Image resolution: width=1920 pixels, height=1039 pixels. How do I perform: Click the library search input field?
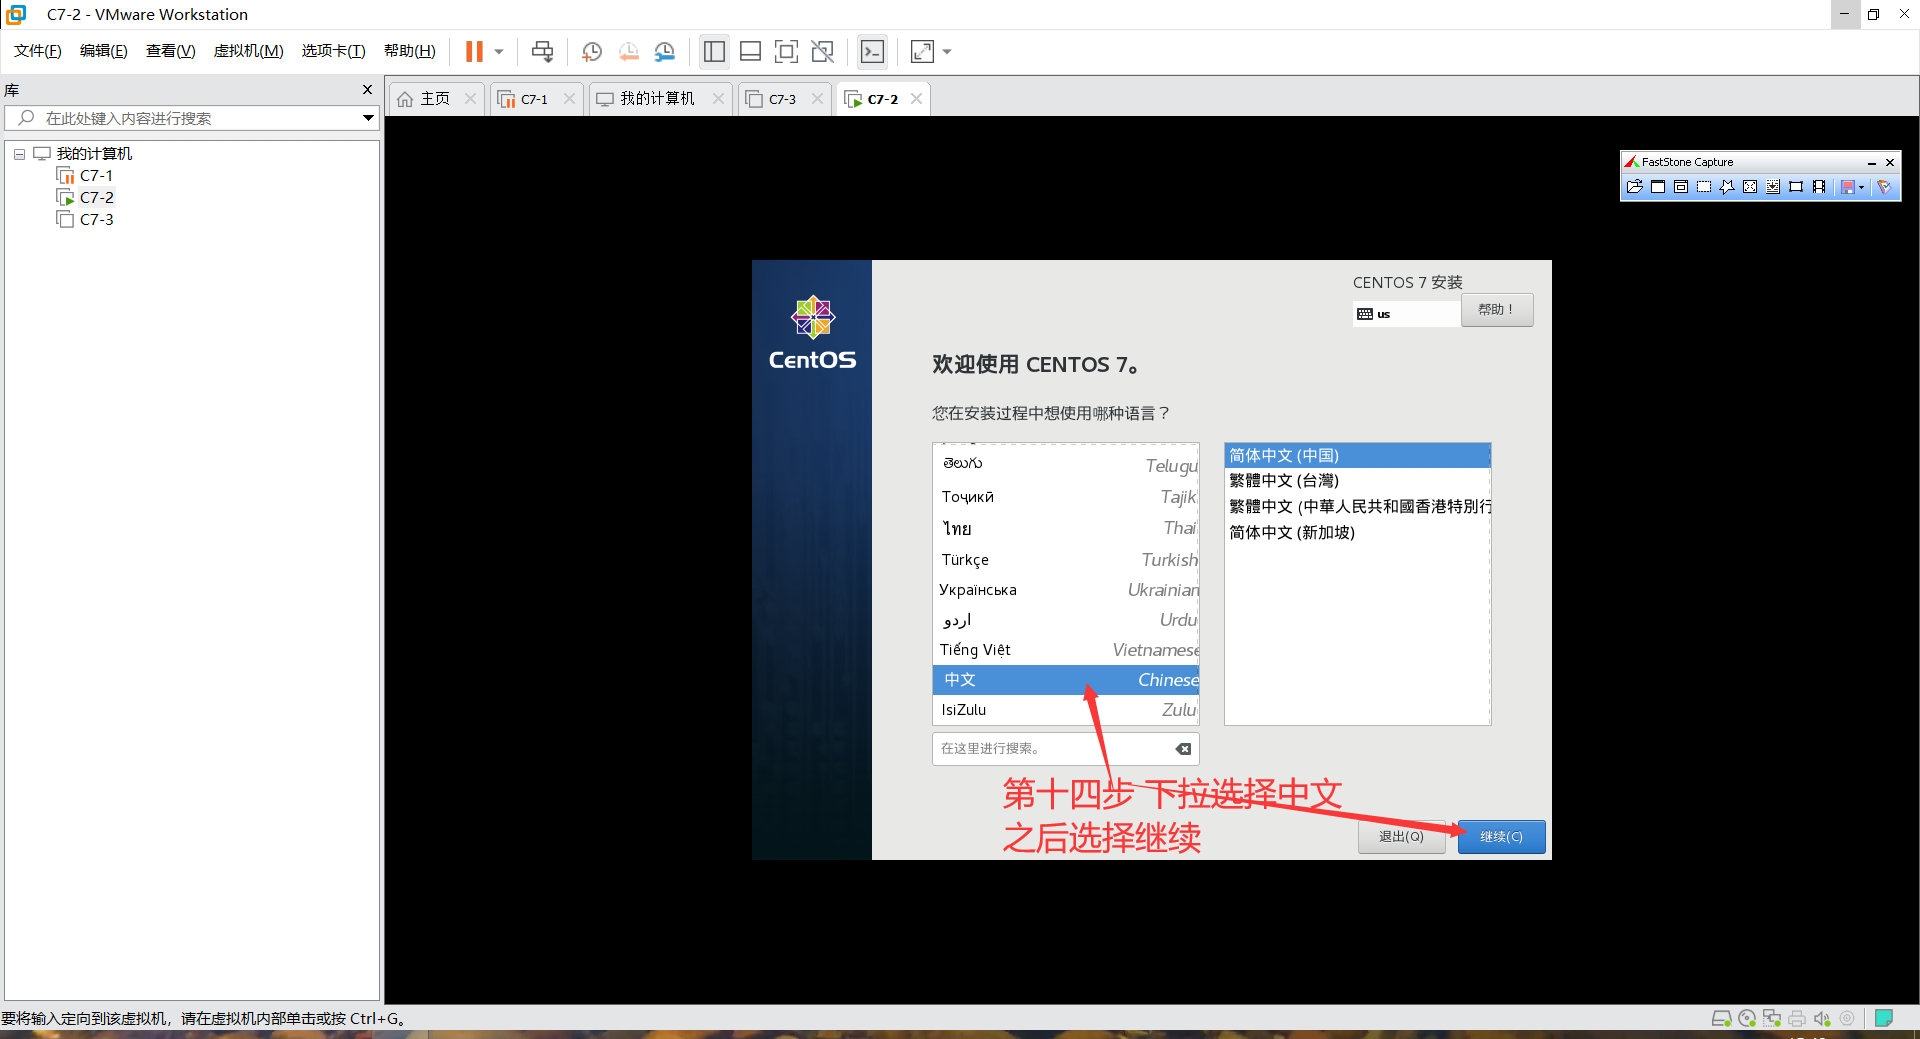pos(190,118)
